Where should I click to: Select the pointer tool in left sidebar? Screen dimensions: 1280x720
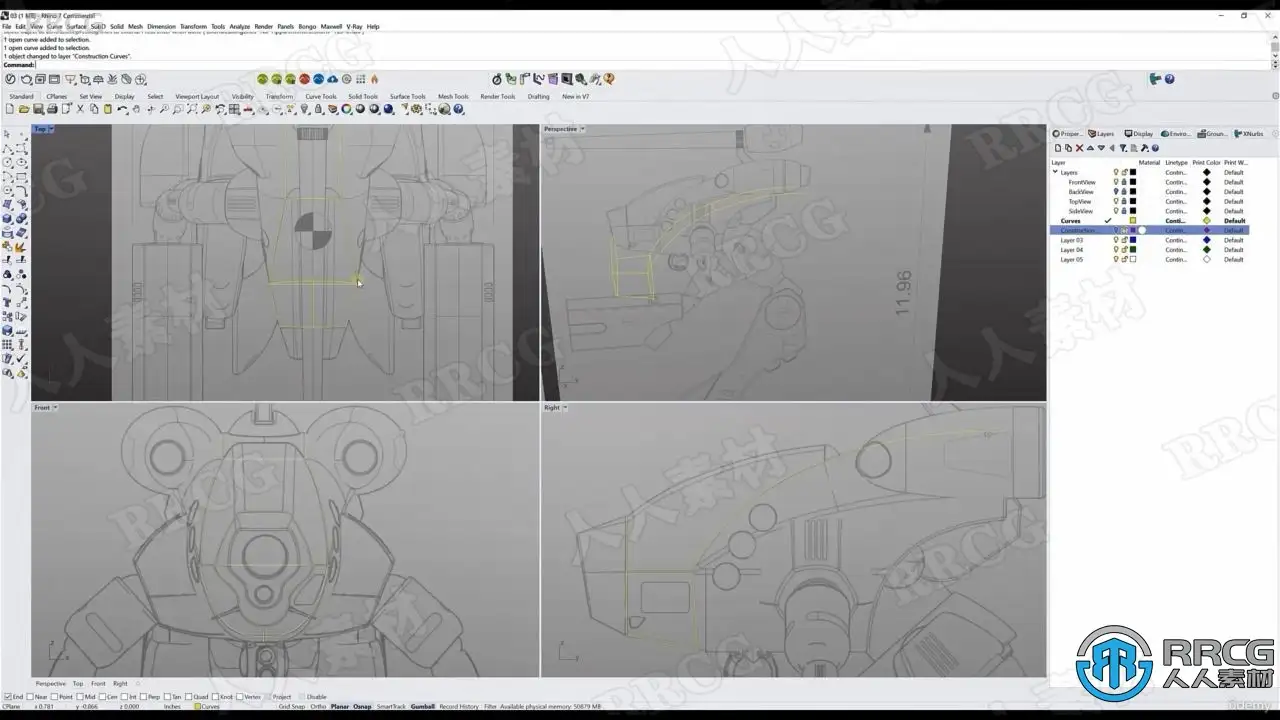pos(7,134)
